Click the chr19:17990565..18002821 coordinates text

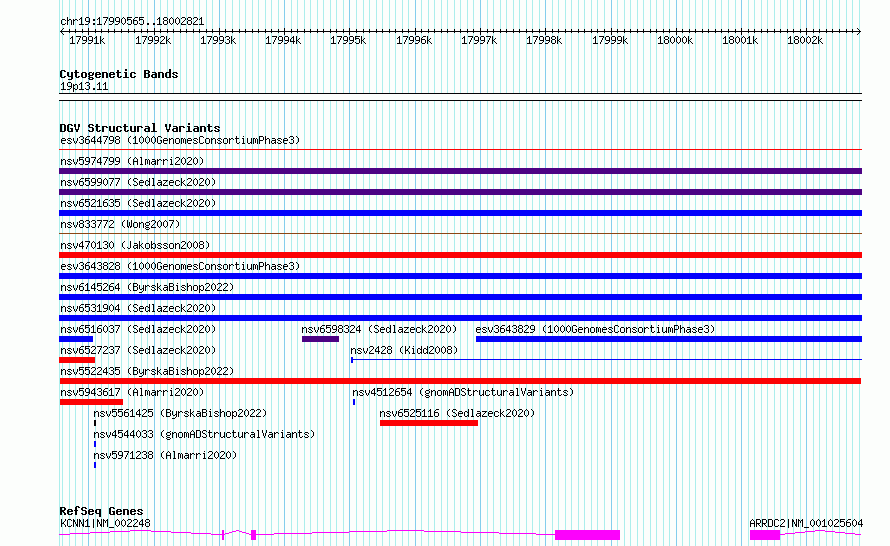coord(132,22)
